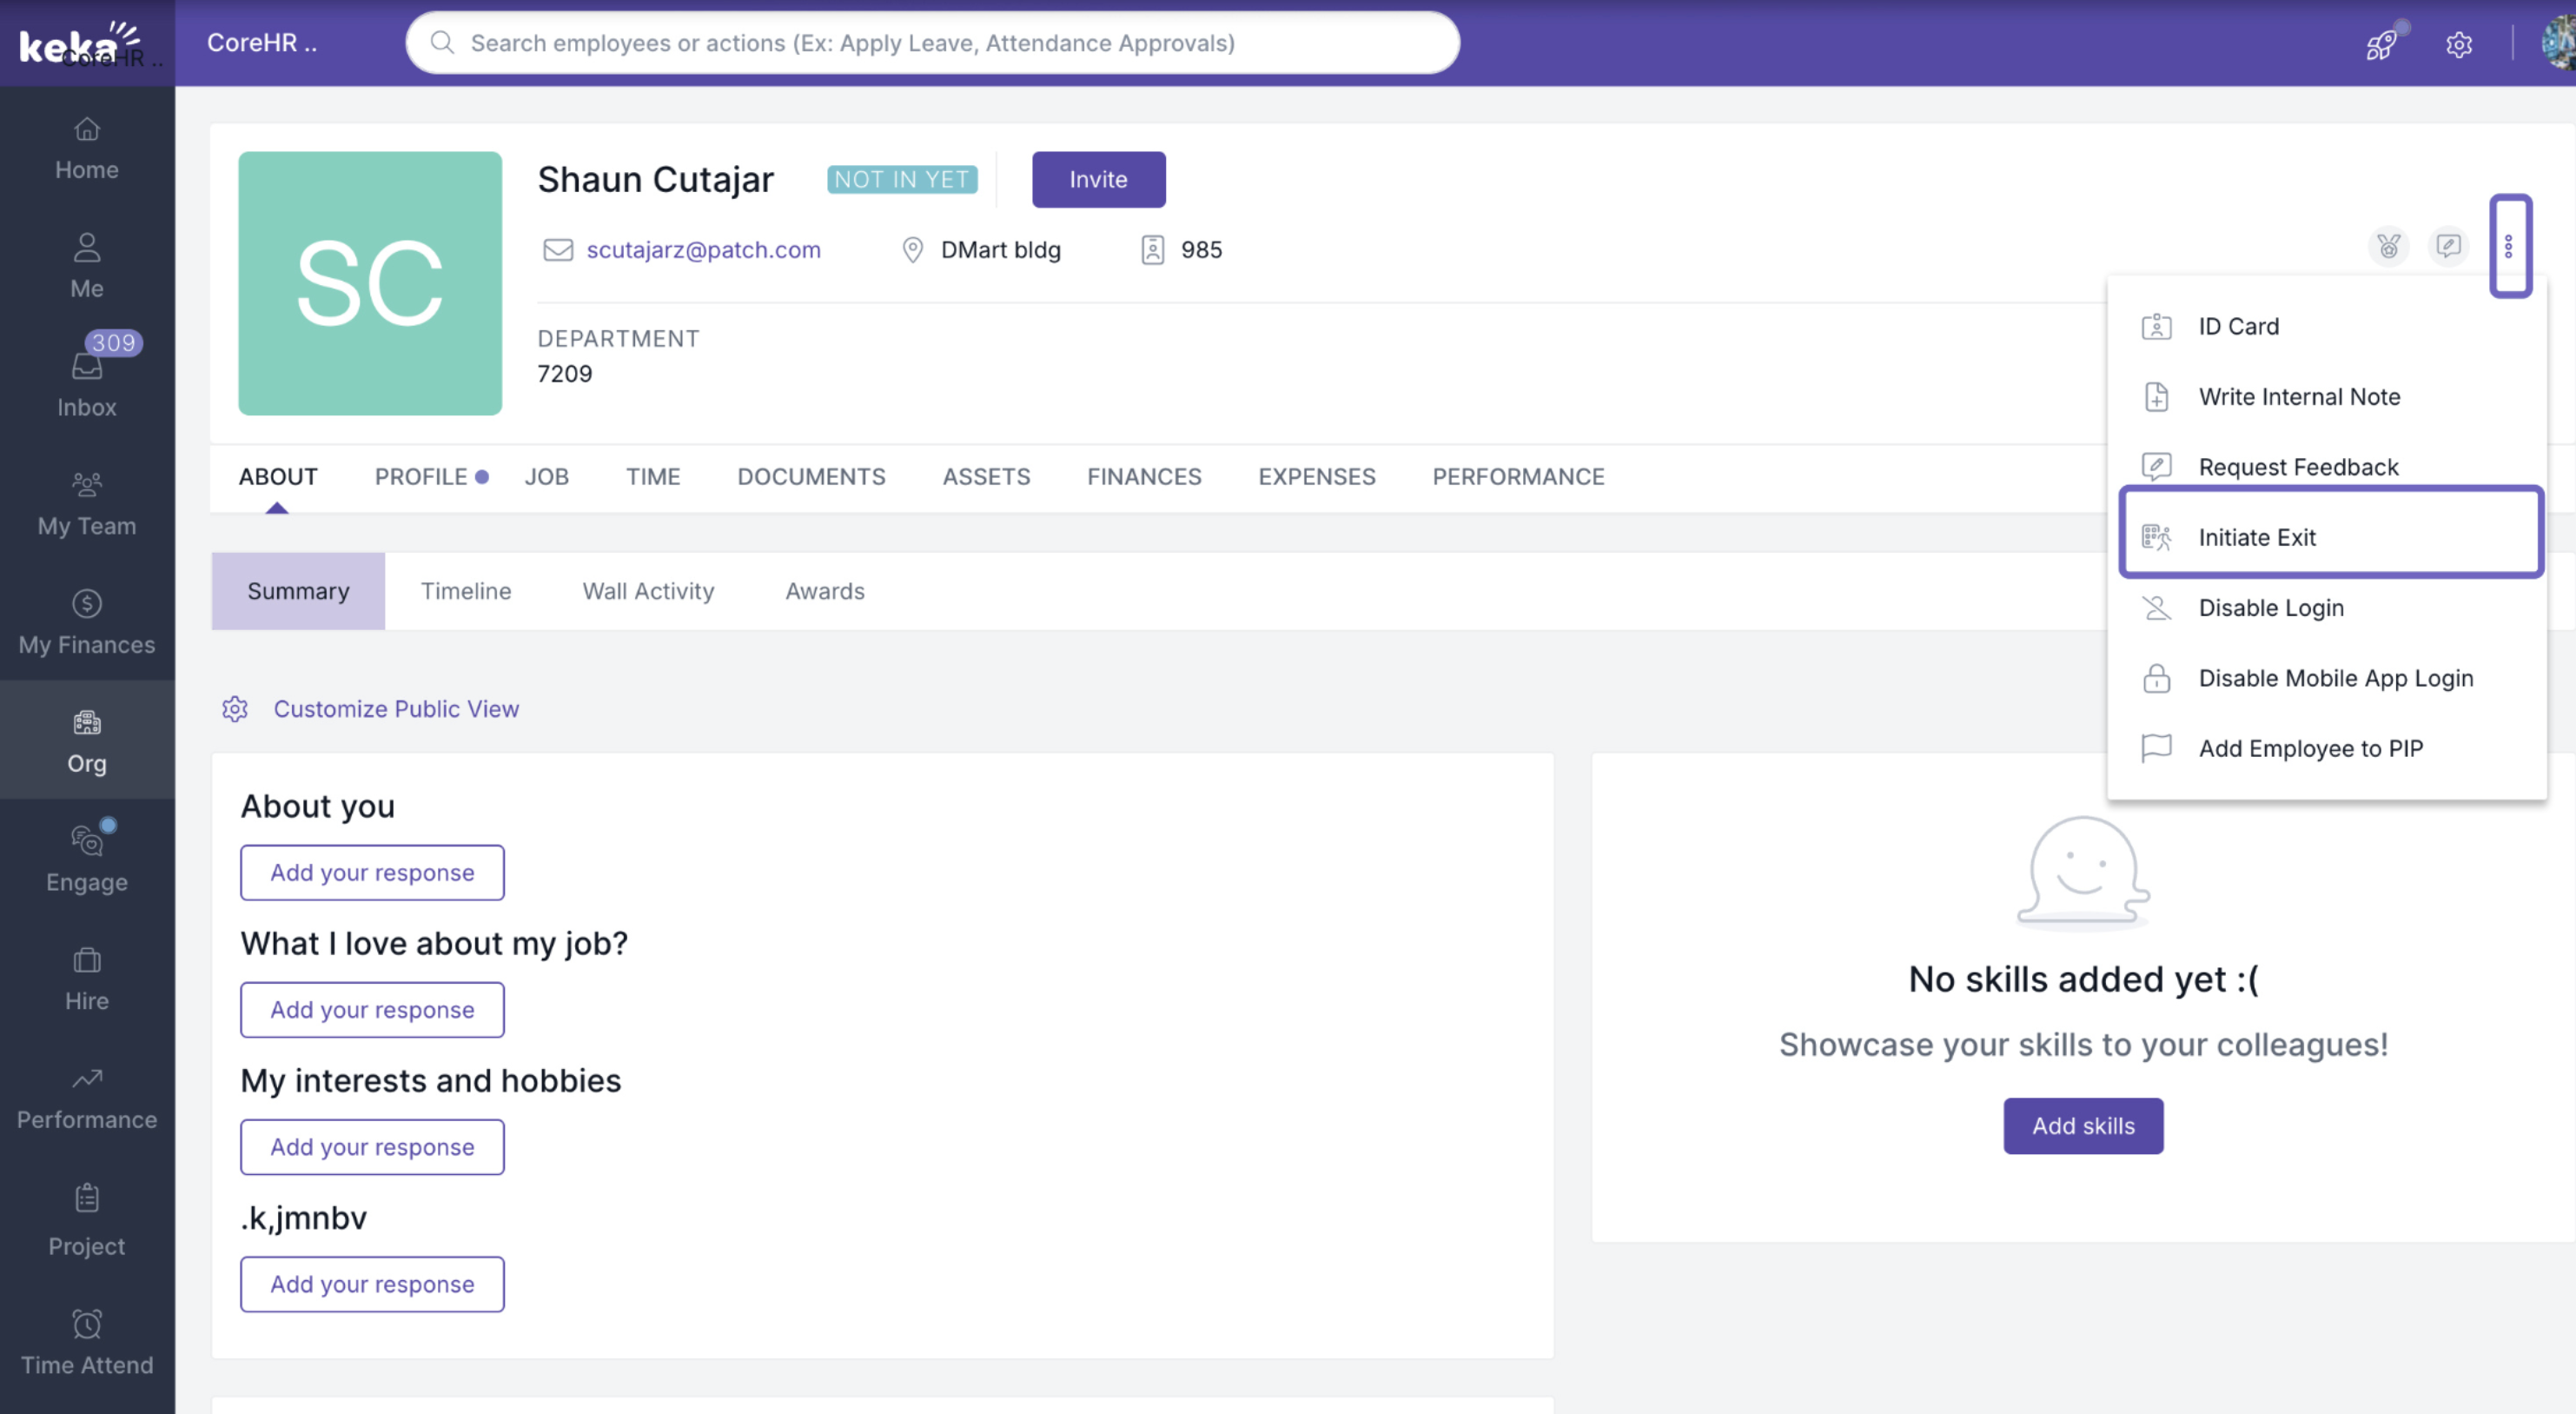The image size is (2576, 1414).
Task: Open Customize Public View link
Action: pyautogui.click(x=396, y=709)
